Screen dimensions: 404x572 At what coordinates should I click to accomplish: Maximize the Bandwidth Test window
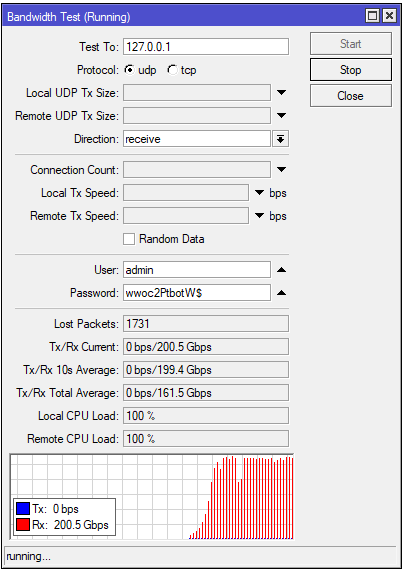tap(373, 16)
